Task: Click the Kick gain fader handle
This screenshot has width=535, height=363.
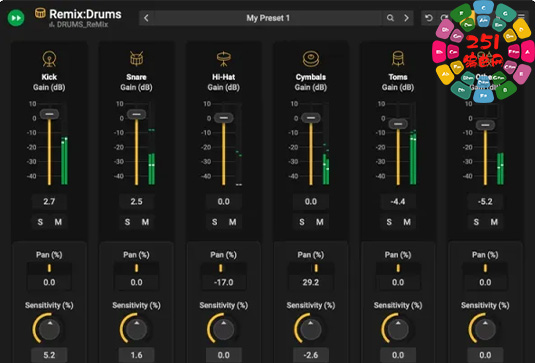Action: (49, 114)
